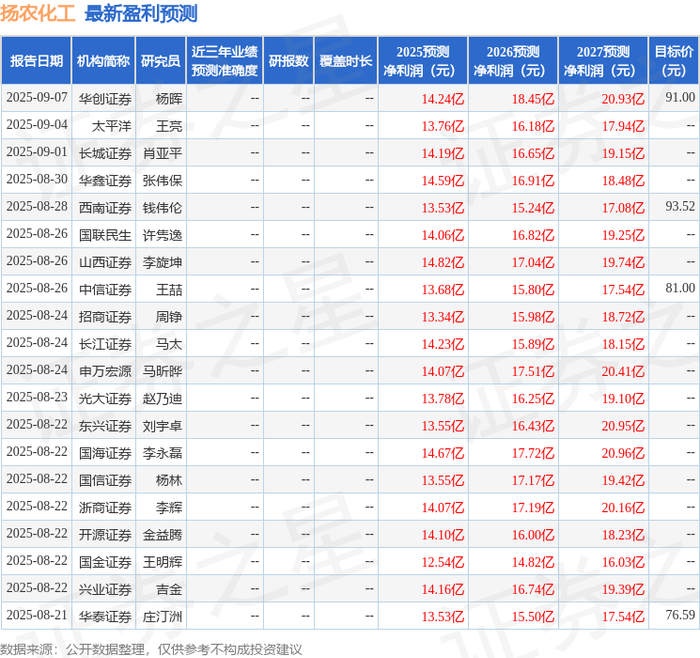Click analyst name 马昕晔
The height and width of the screenshot is (658, 700).
coord(162,371)
